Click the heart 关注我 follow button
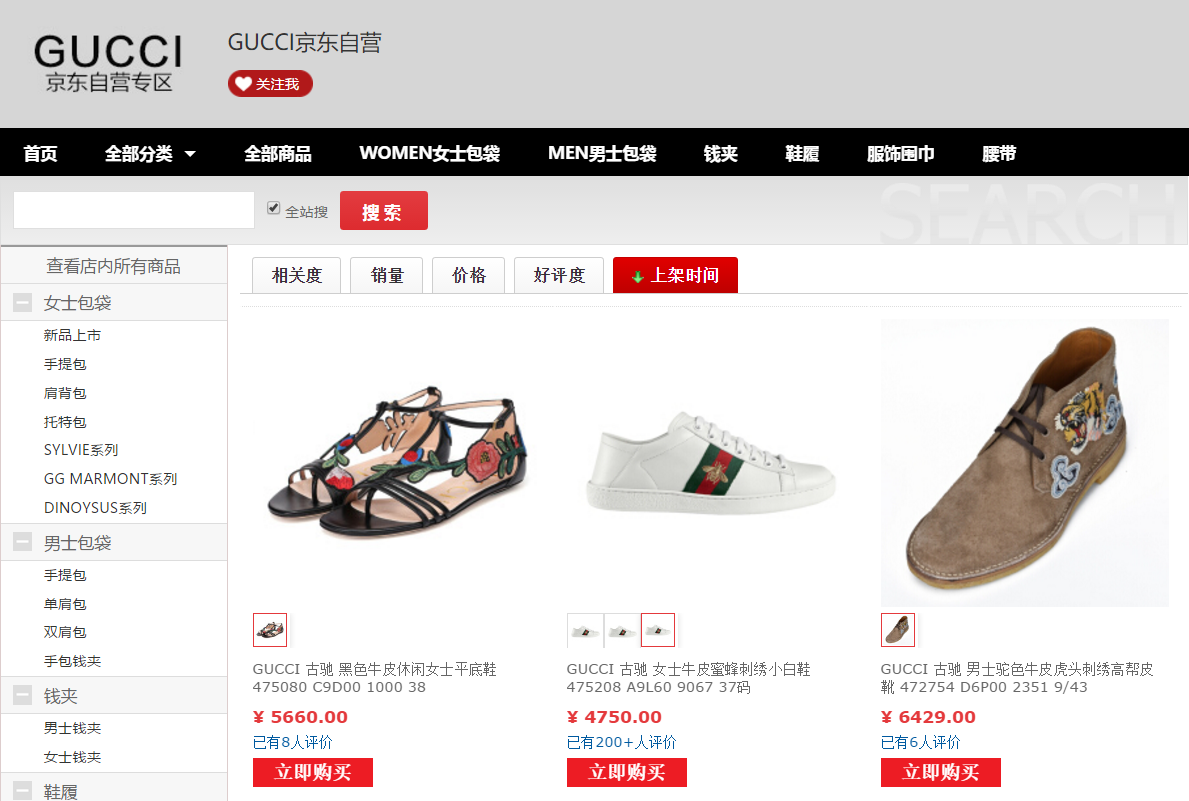 click(x=270, y=83)
